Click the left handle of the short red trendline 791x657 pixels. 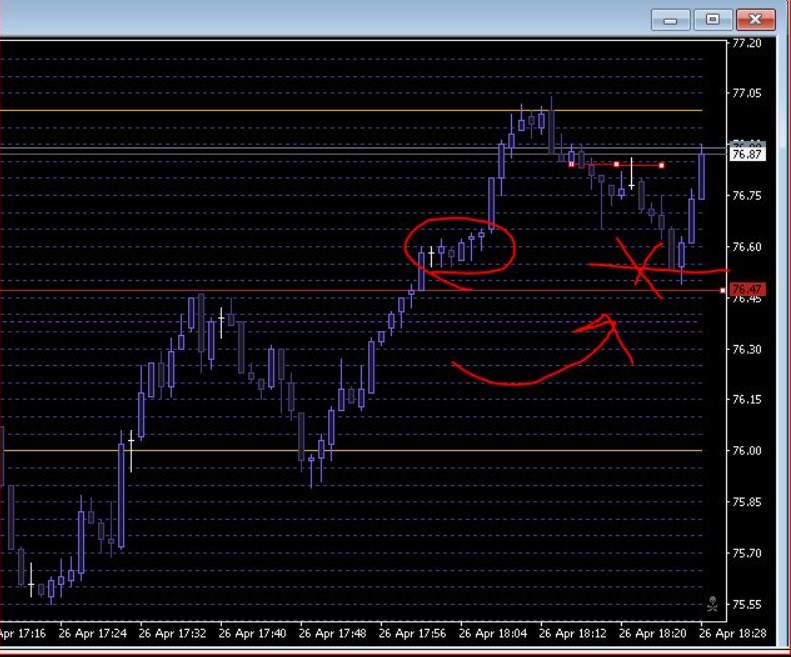(x=572, y=164)
